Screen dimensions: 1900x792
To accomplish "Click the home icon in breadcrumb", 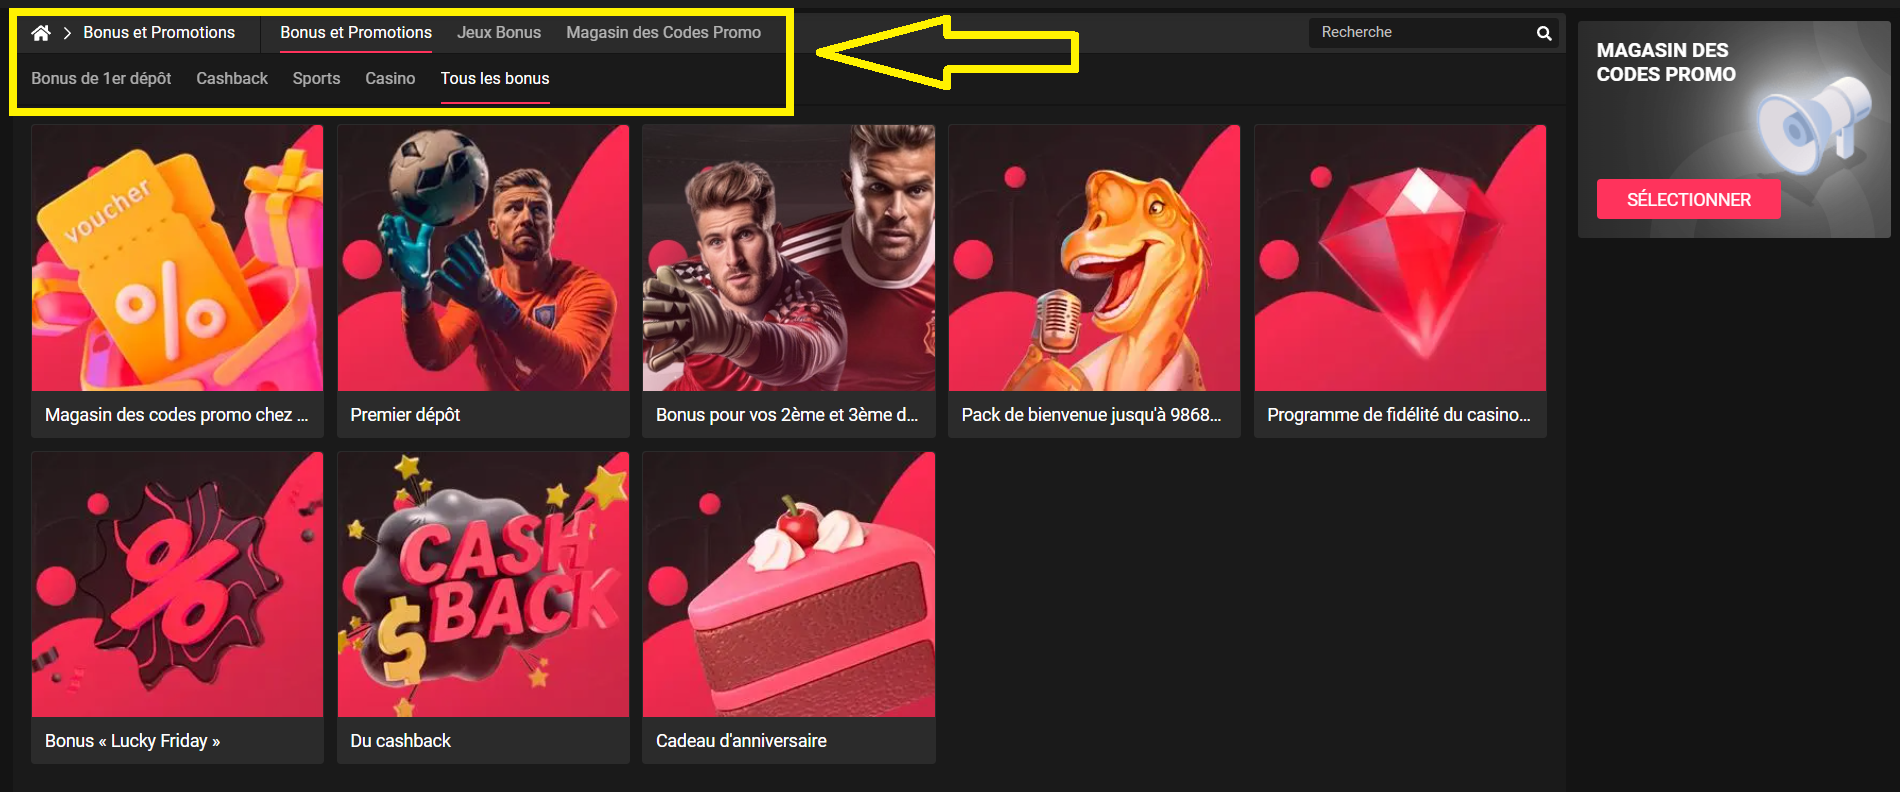I will point(41,33).
